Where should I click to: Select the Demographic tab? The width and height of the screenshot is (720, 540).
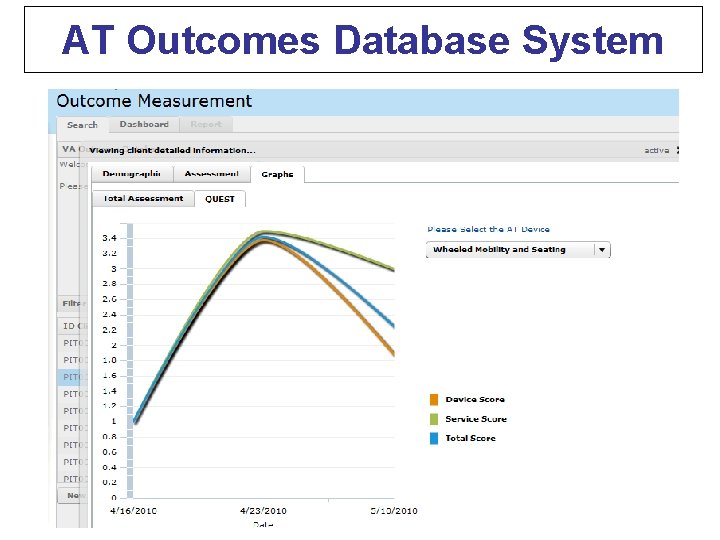(132, 174)
